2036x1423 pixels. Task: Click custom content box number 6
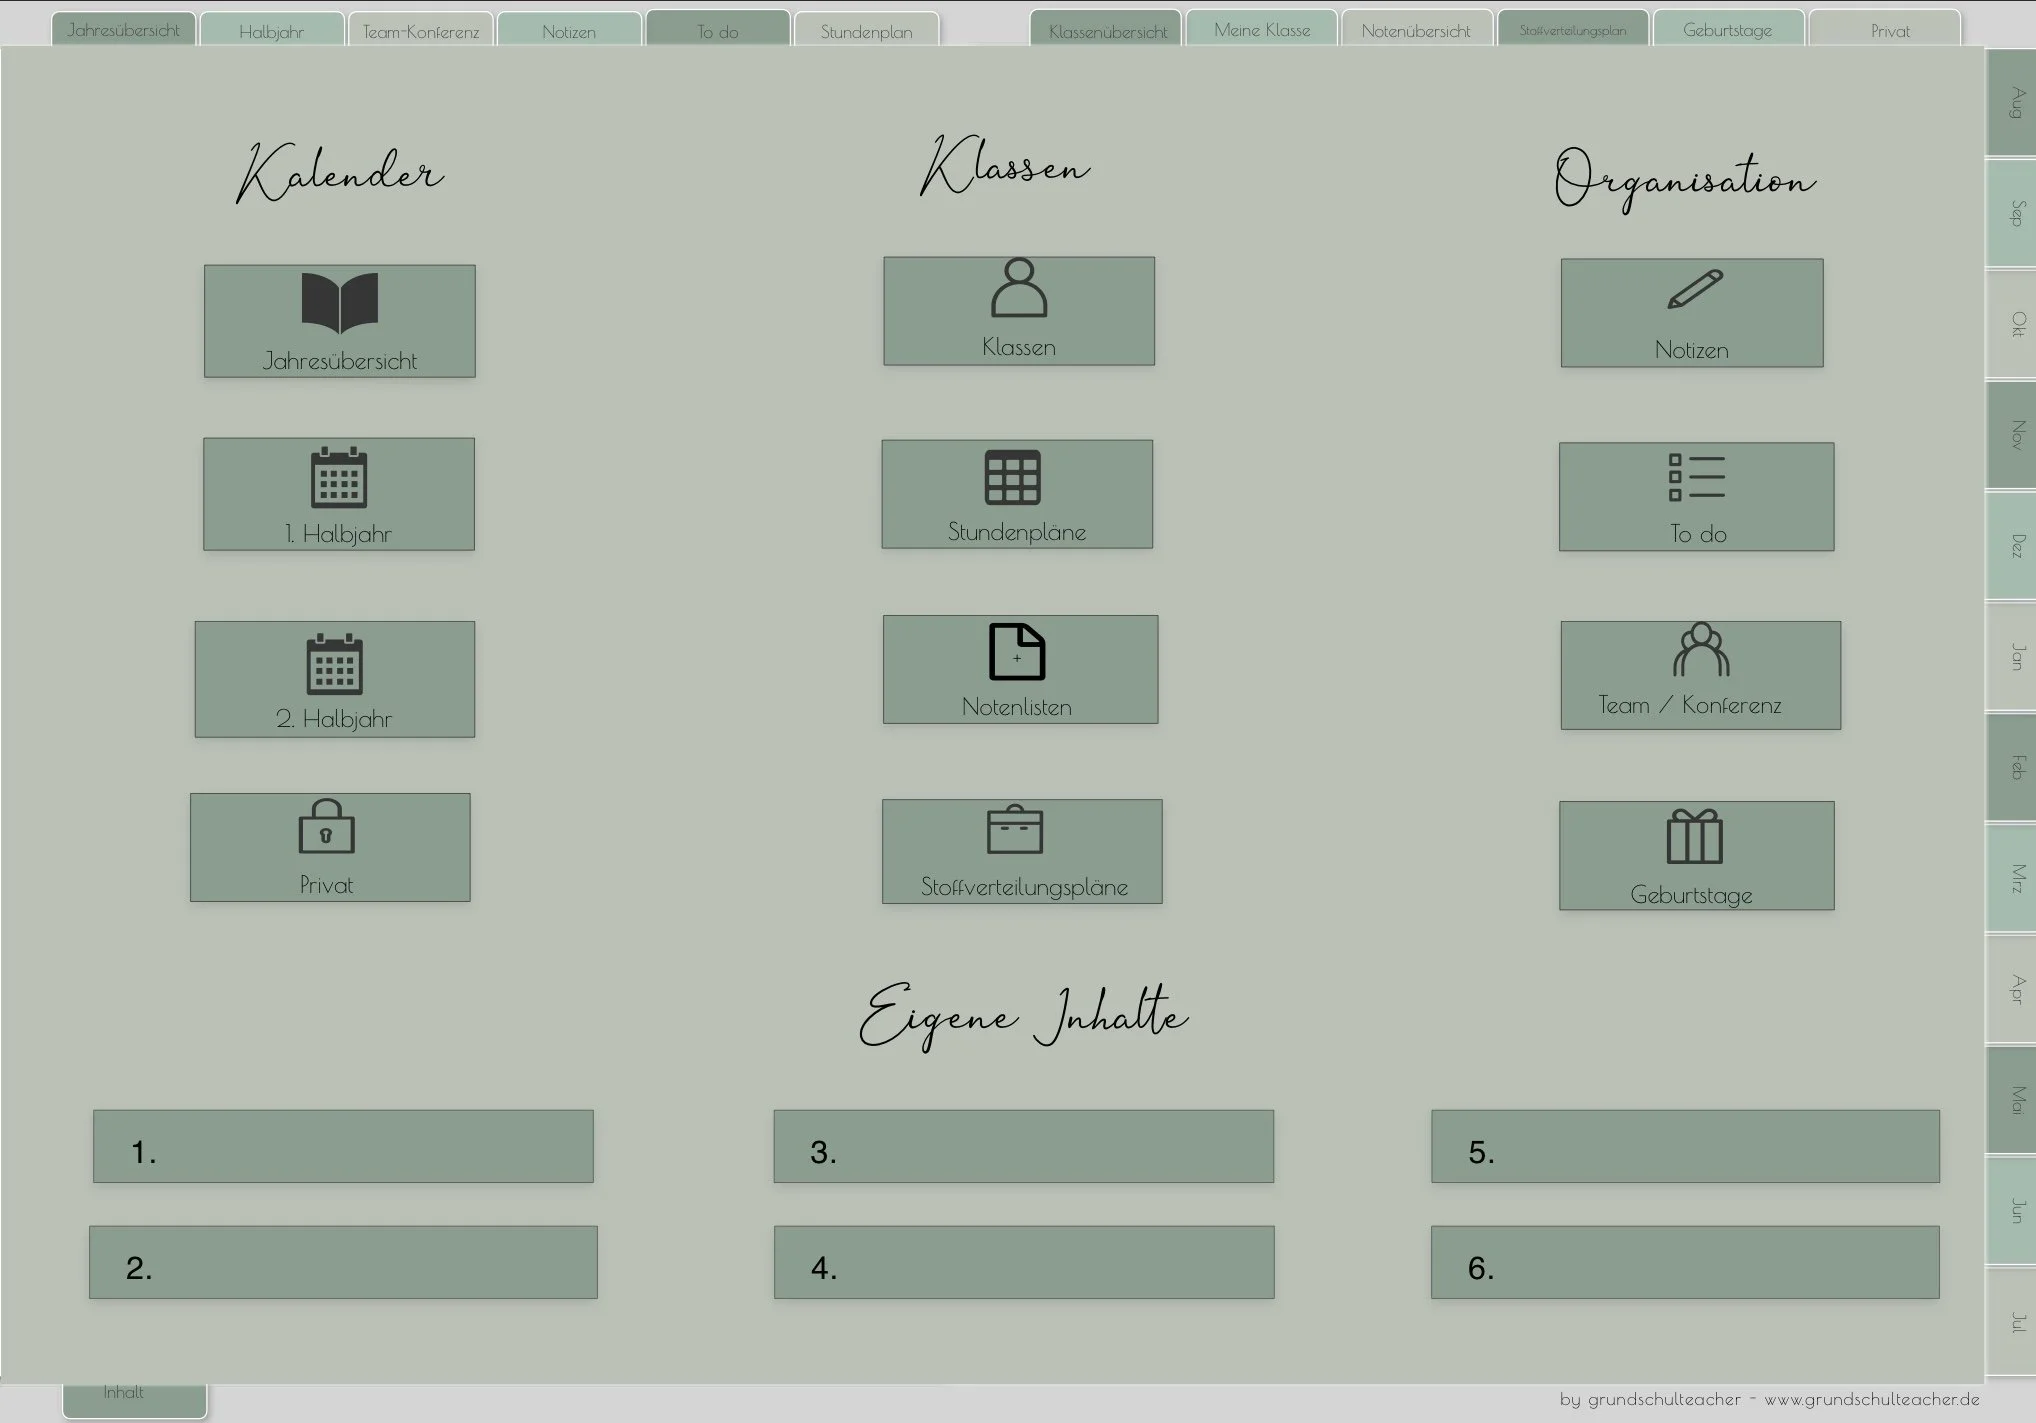tap(1684, 1262)
